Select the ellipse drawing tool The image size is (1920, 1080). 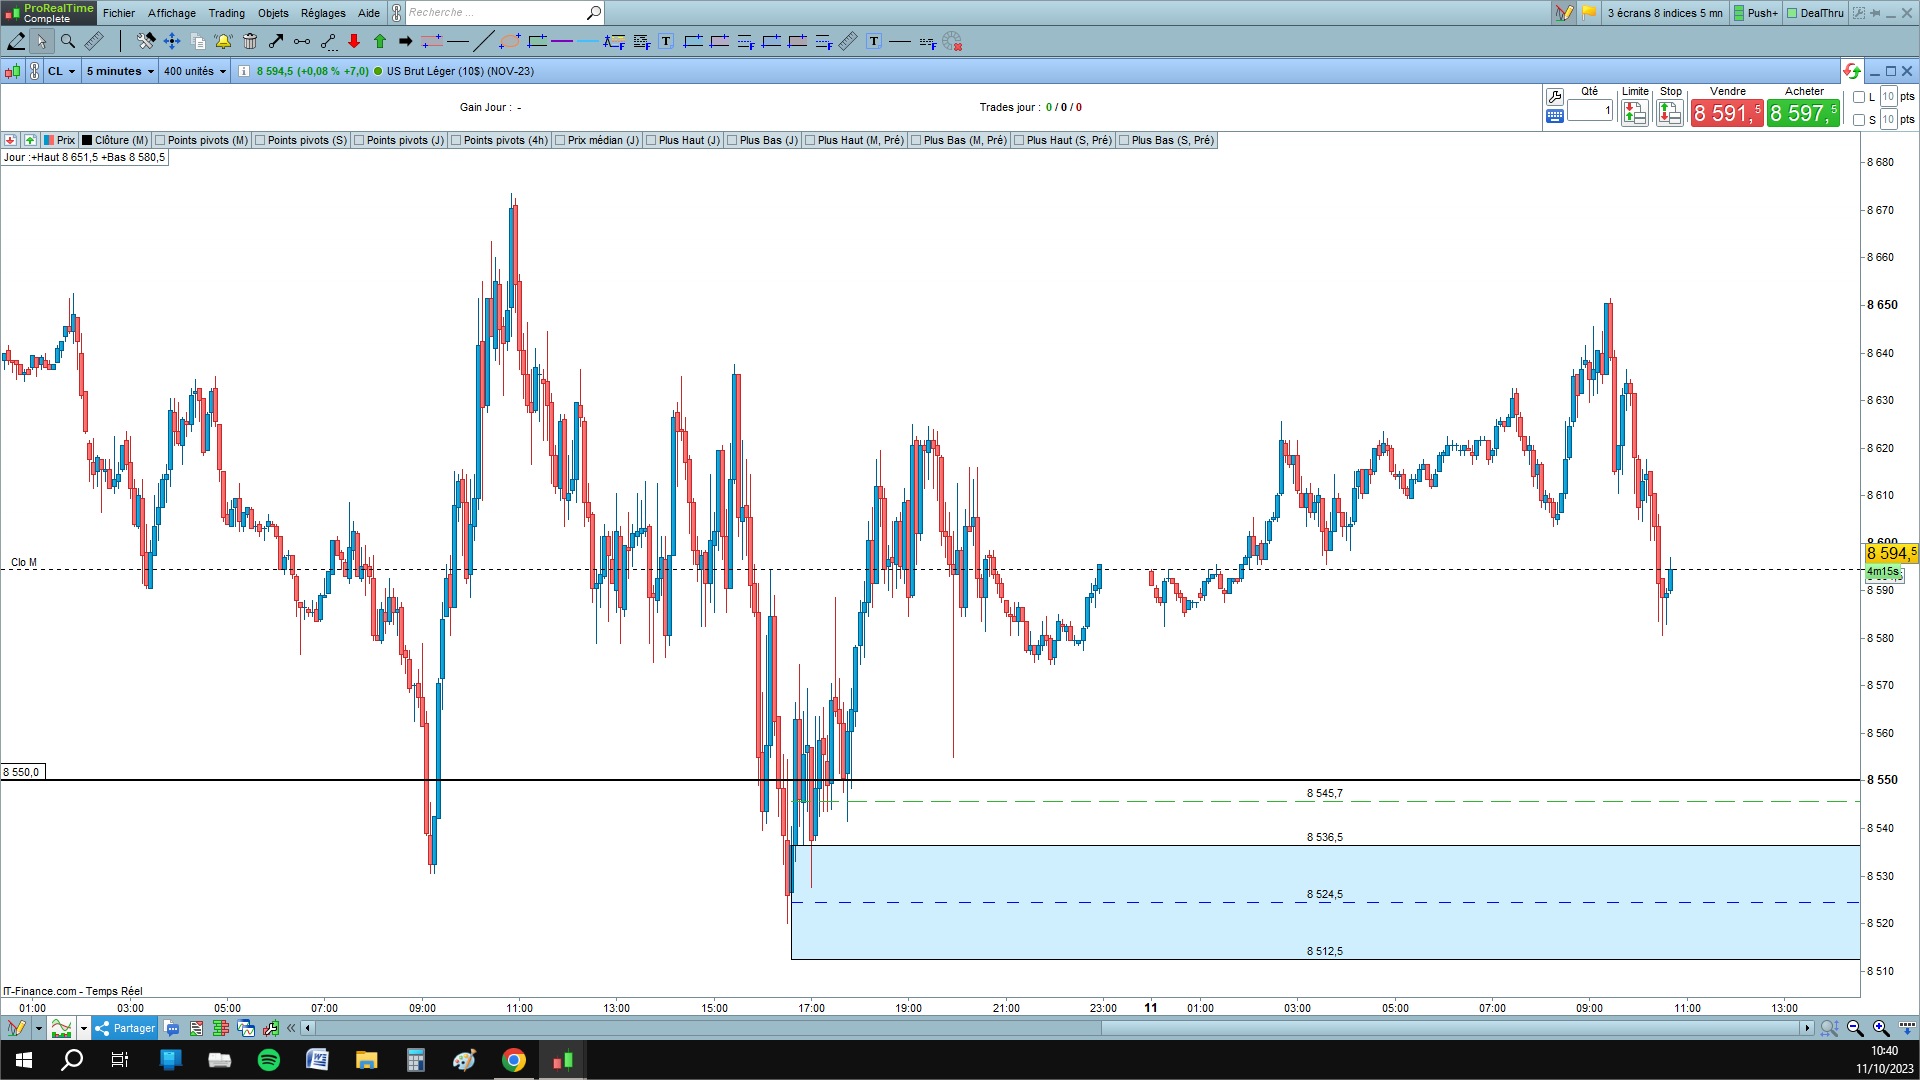click(x=510, y=41)
